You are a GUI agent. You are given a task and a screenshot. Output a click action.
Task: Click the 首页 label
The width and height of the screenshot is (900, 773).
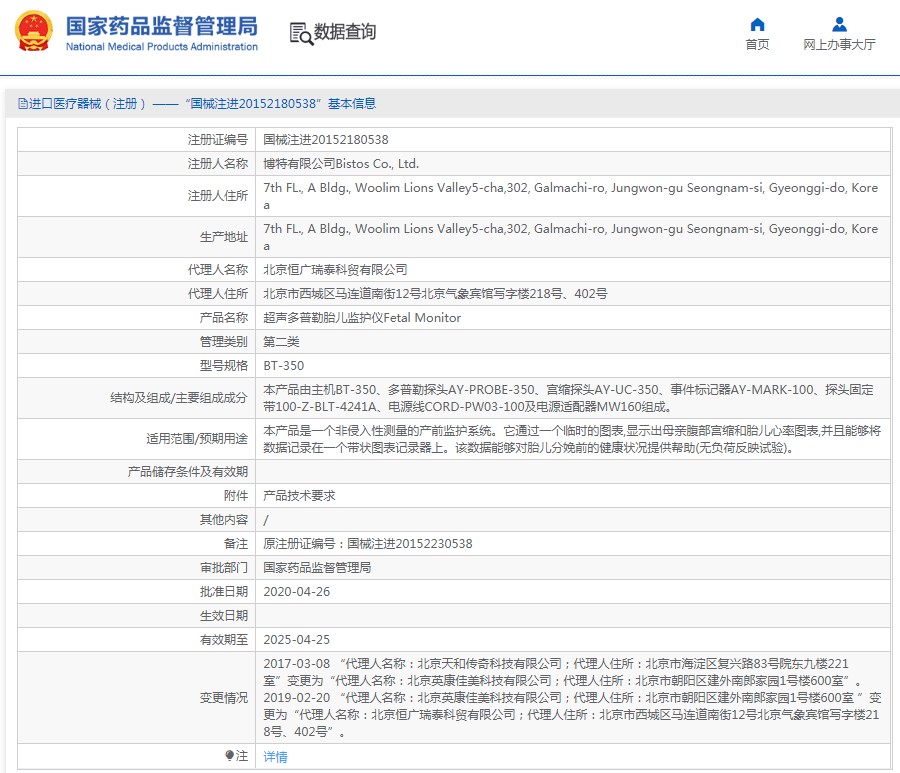point(757,44)
